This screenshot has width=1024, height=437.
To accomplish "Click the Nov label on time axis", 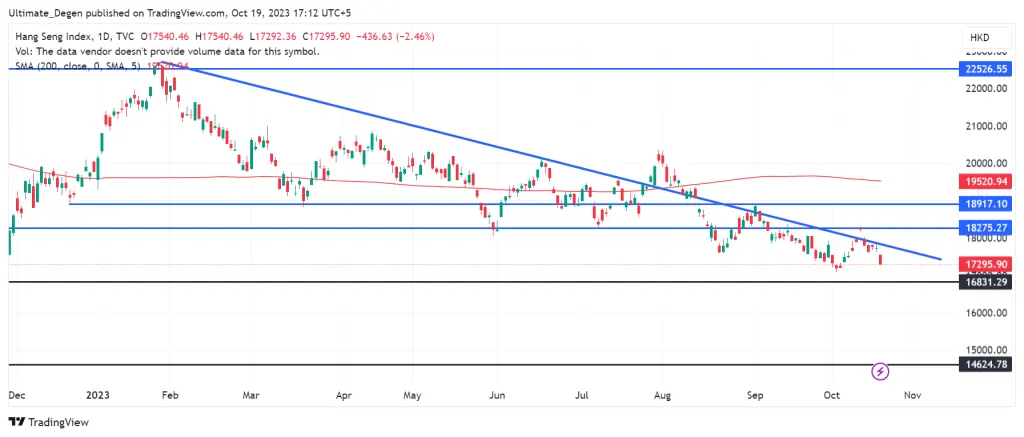I will pyautogui.click(x=913, y=395).
